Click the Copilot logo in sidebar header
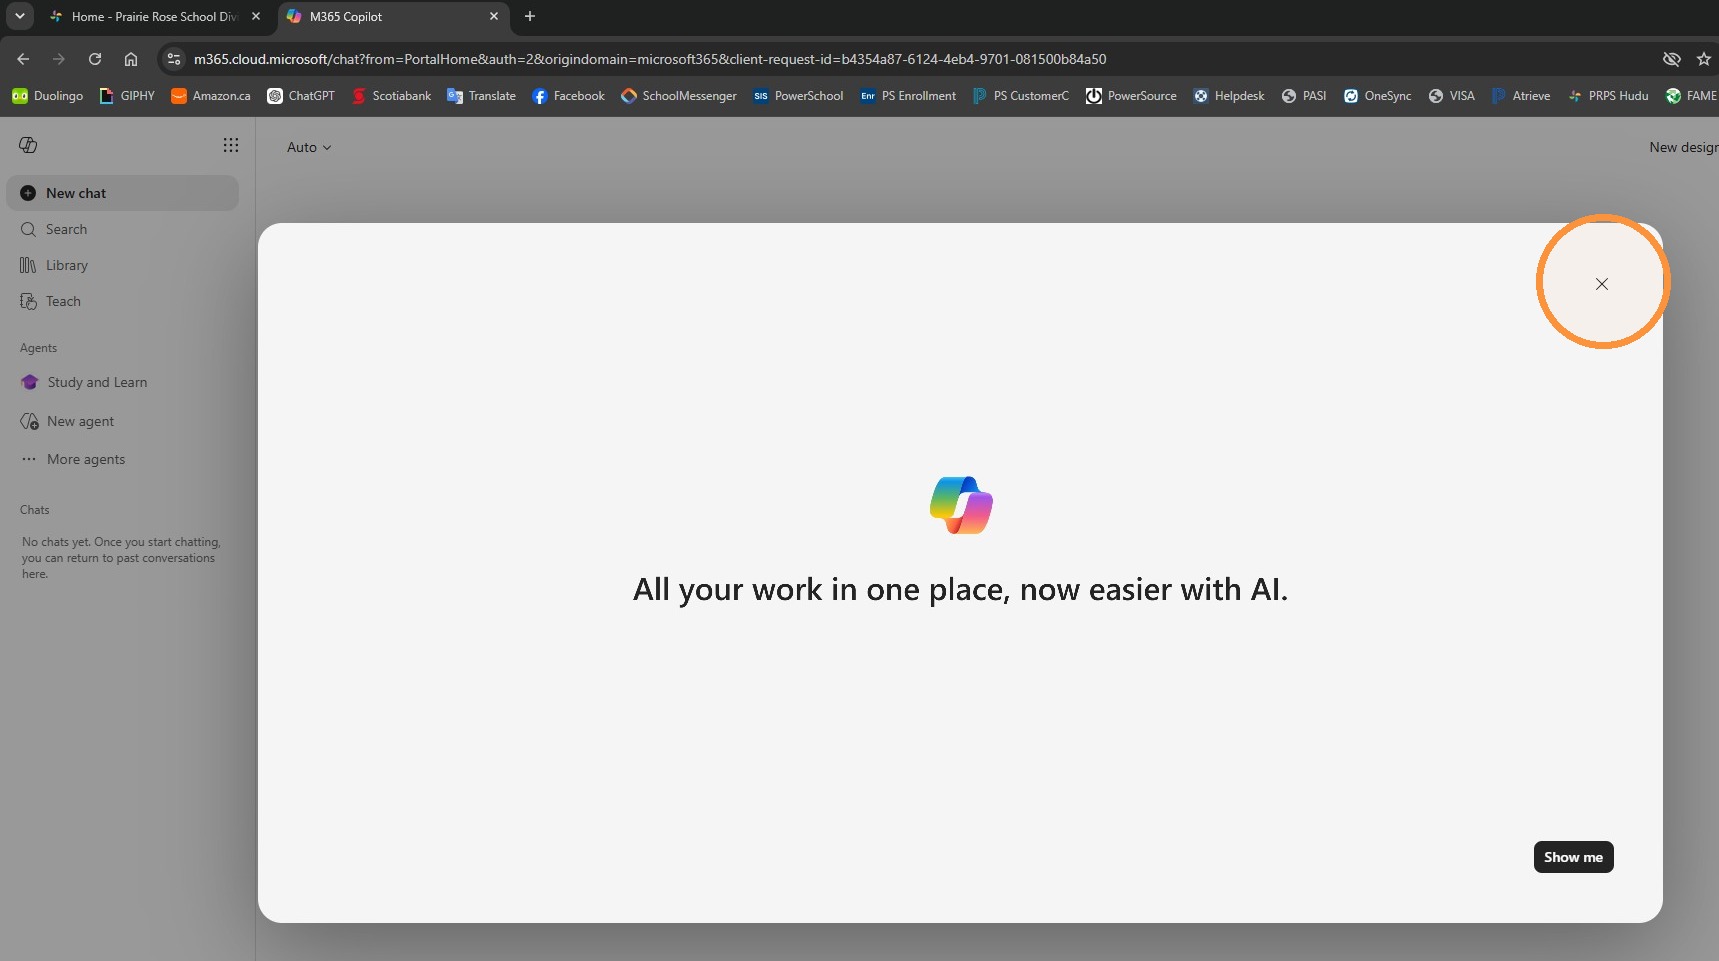This screenshot has height=961, width=1719. click(x=28, y=145)
